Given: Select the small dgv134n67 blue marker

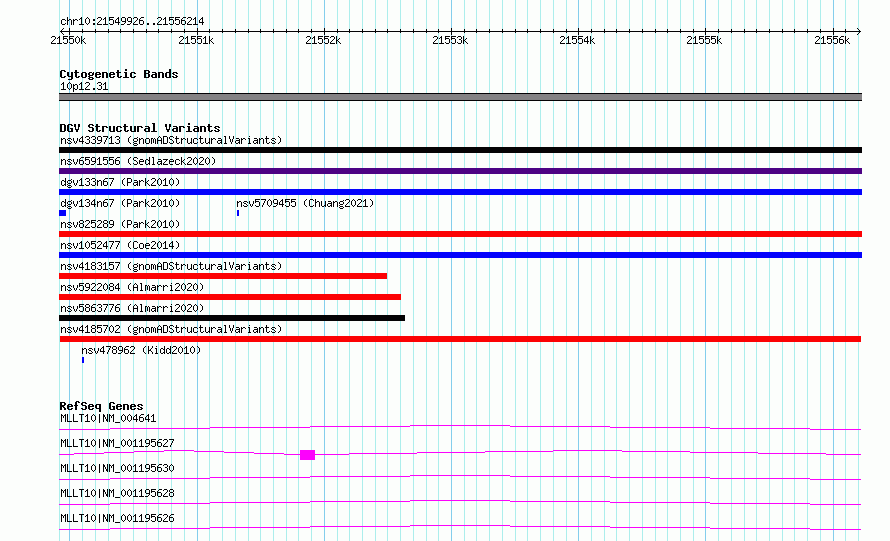Looking at the screenshot, I should pyautogui.click(x=62, y=213).
